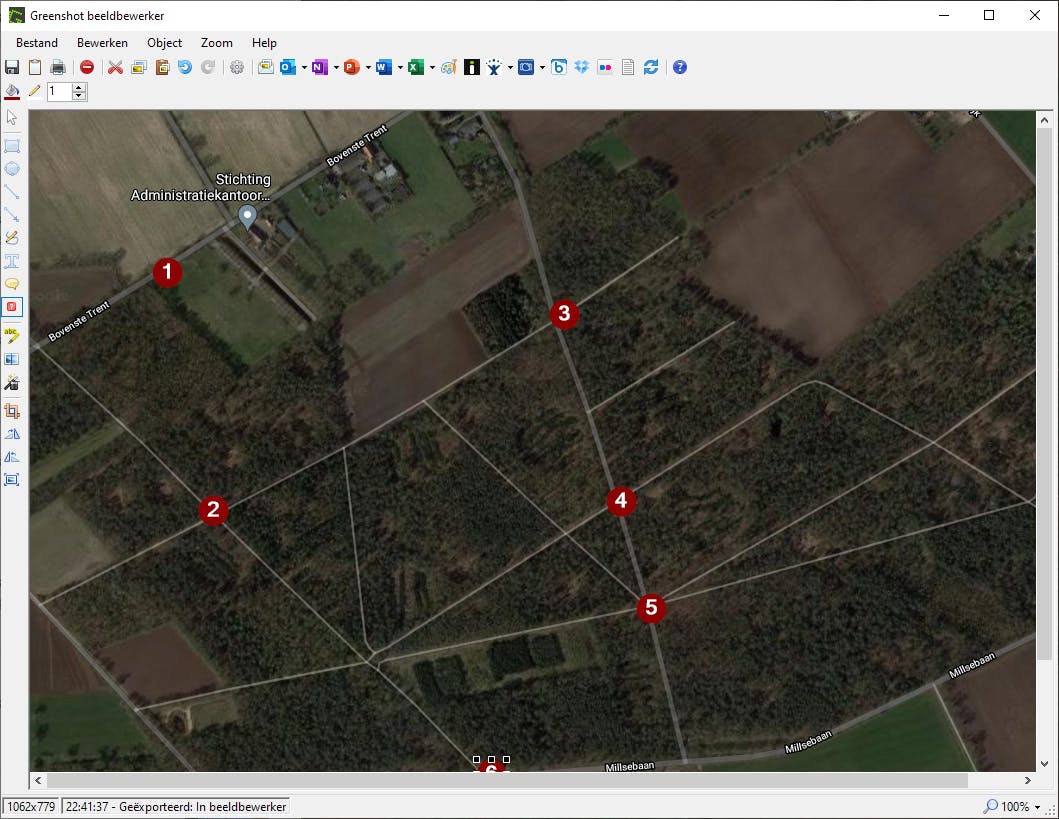The height and width of the screenshot is (819, 1059).
Task: Click the red Close editor button
Action: [87, 67]
